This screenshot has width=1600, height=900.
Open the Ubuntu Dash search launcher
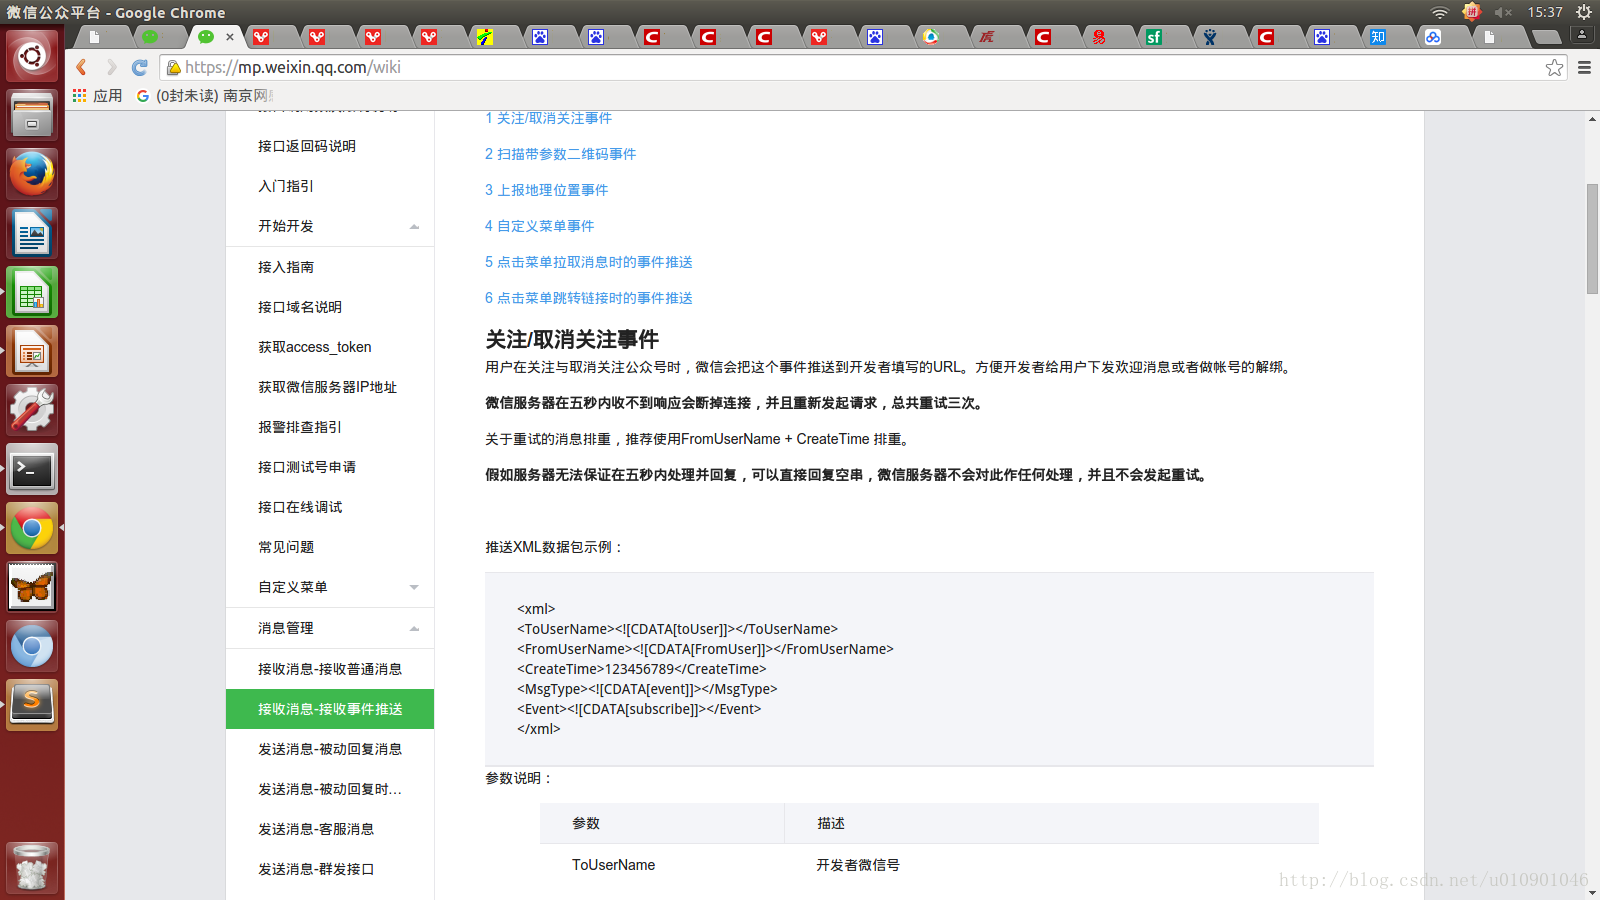tap(32, 55)
